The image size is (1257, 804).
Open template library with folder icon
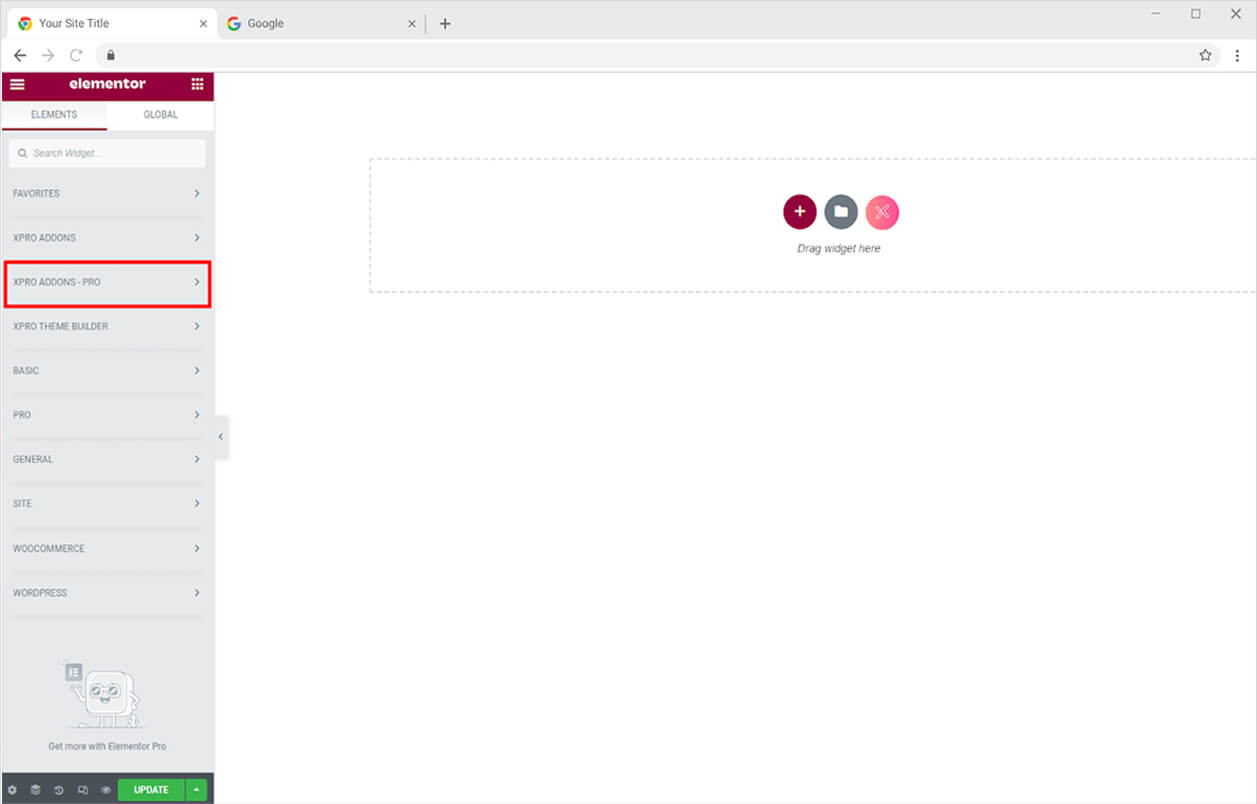(841, 212)
